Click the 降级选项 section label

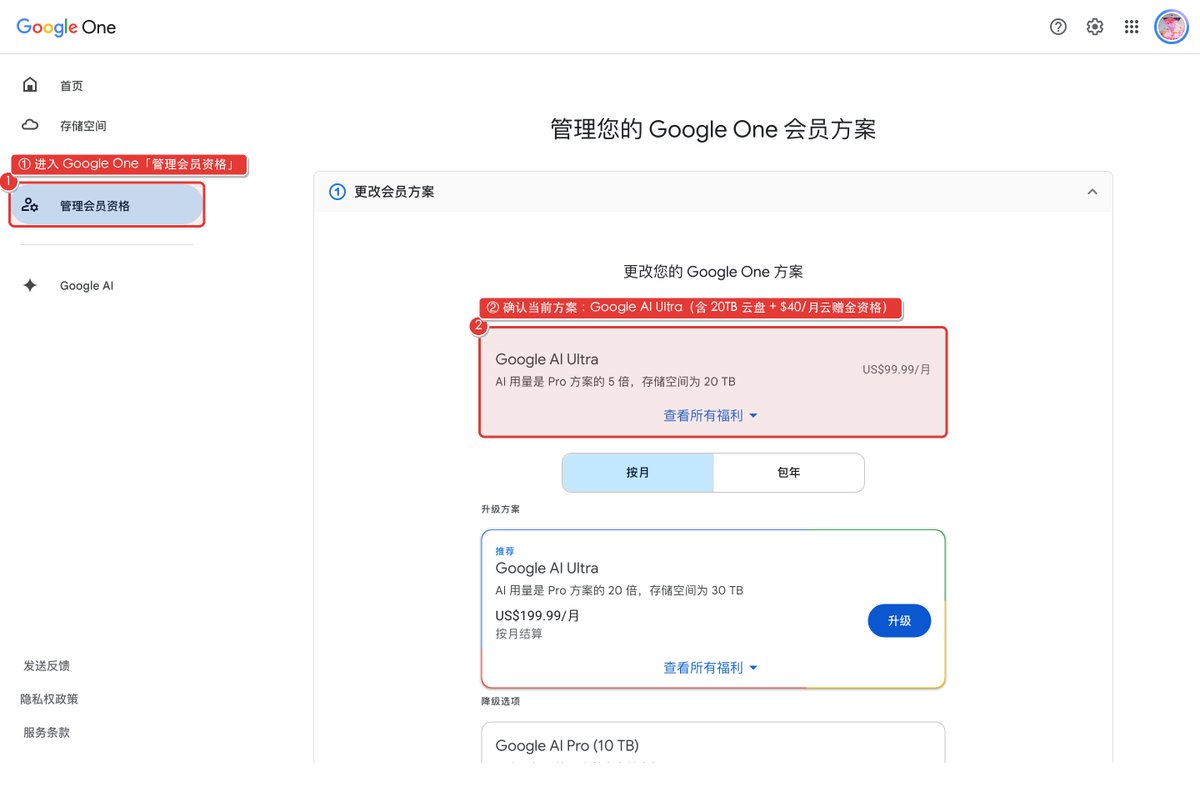(500, 701)
